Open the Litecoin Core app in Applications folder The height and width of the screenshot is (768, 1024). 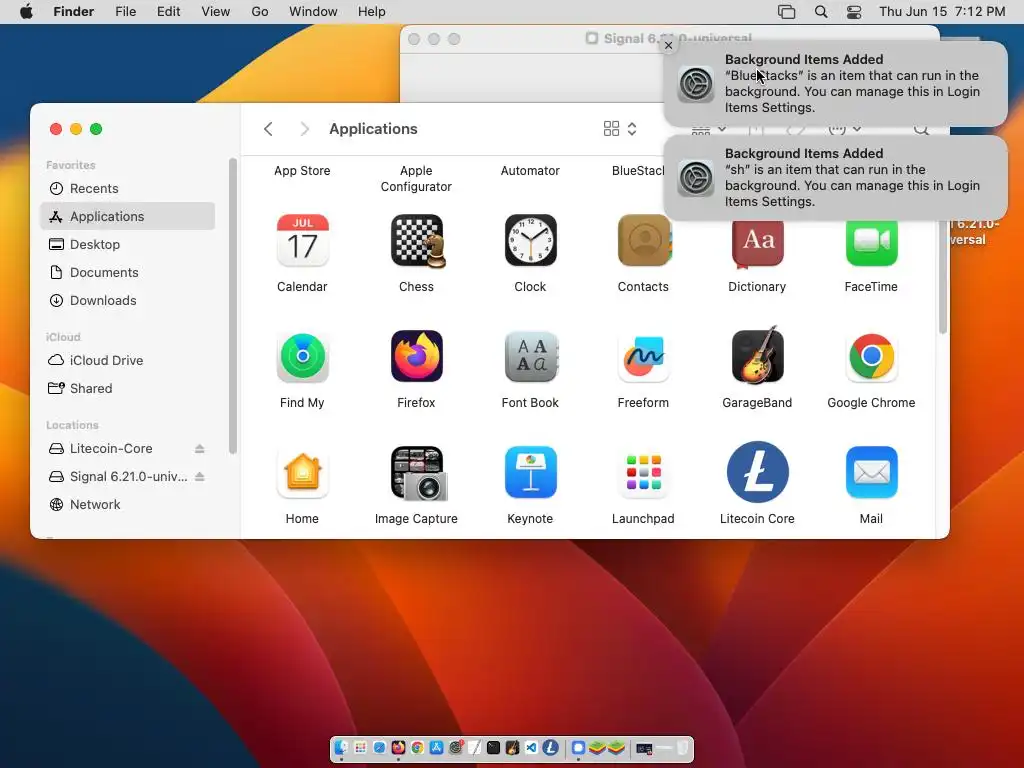[x=758, y=472]
